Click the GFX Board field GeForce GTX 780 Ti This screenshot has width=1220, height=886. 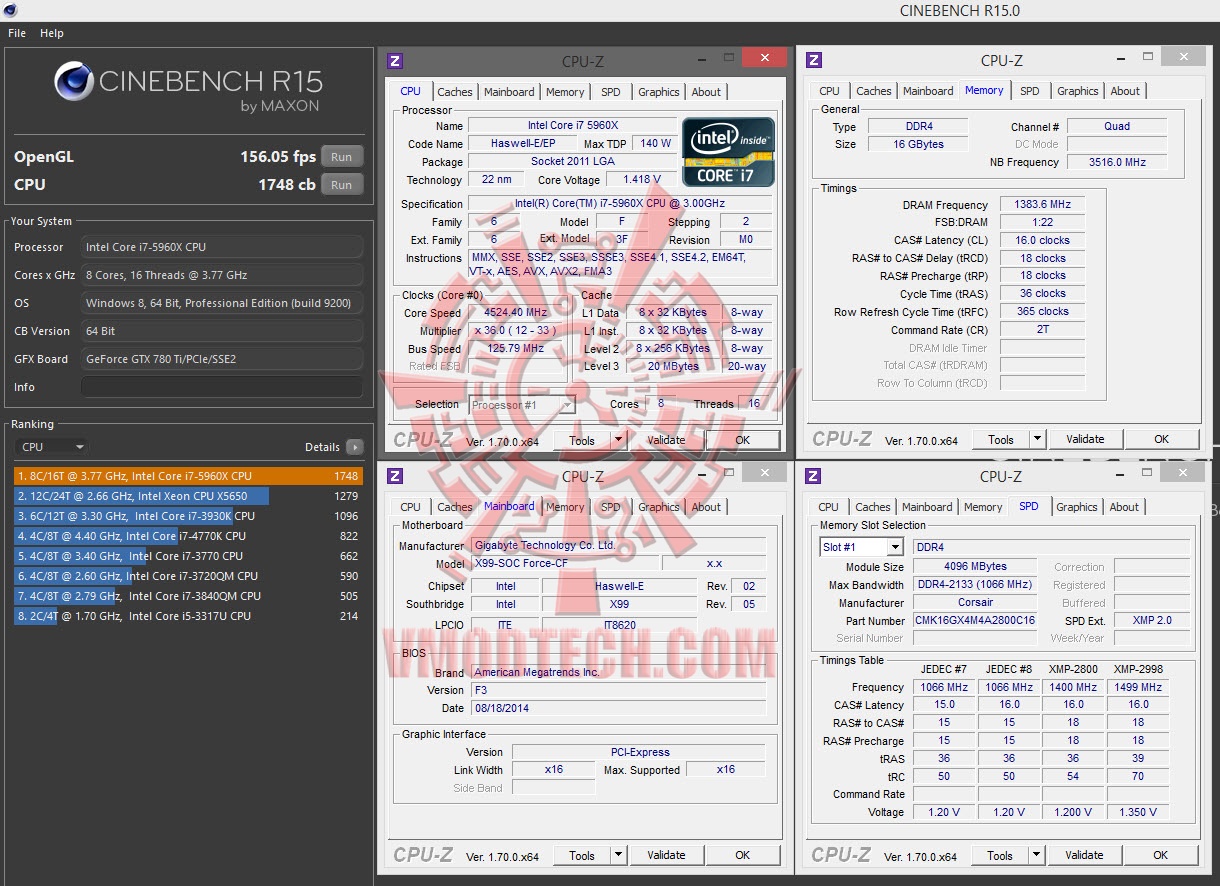coord(222,359)
